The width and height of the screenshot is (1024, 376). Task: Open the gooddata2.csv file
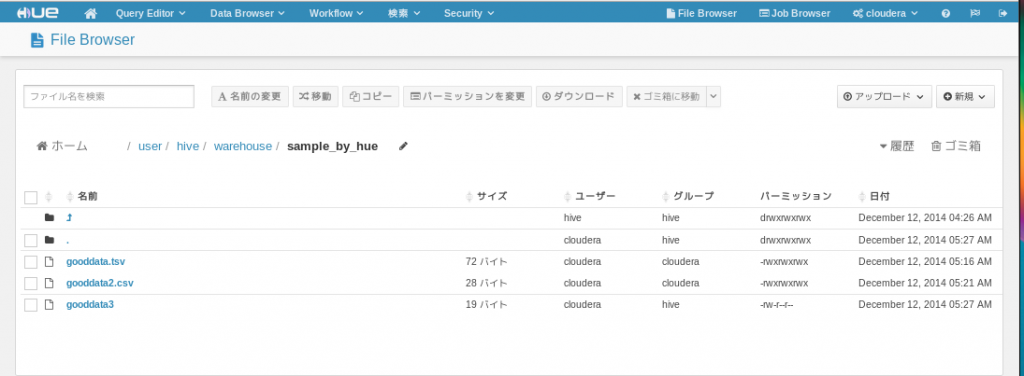point(100,283)
